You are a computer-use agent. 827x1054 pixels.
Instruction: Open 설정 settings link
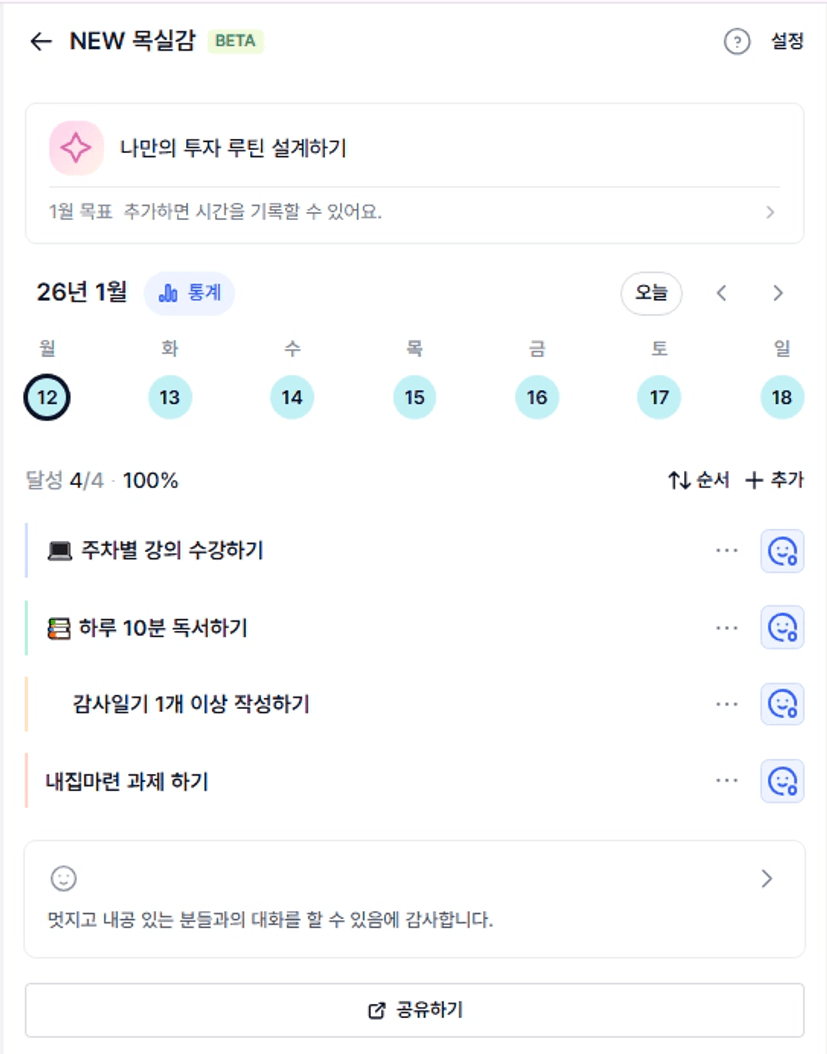tap(787, 42)
